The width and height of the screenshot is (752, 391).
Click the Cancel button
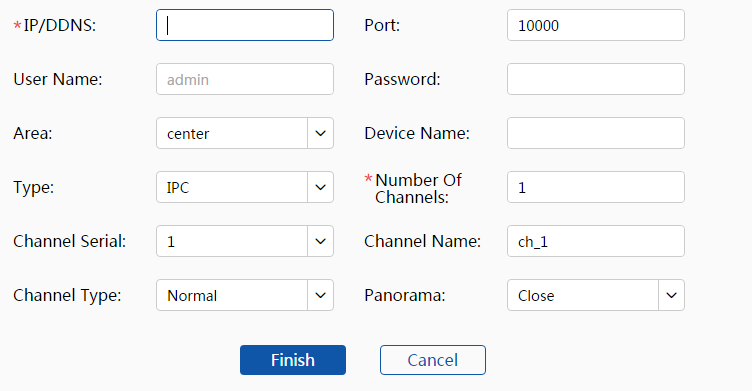click(x=433, y=360)
